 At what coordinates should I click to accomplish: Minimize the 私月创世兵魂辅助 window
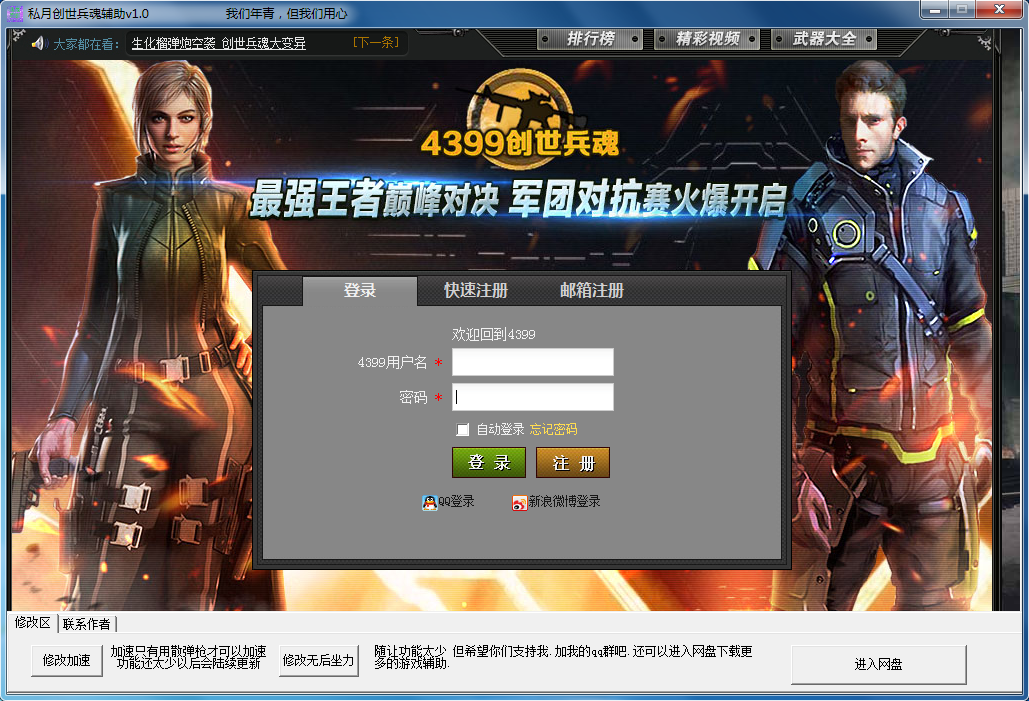coord(934,9)
